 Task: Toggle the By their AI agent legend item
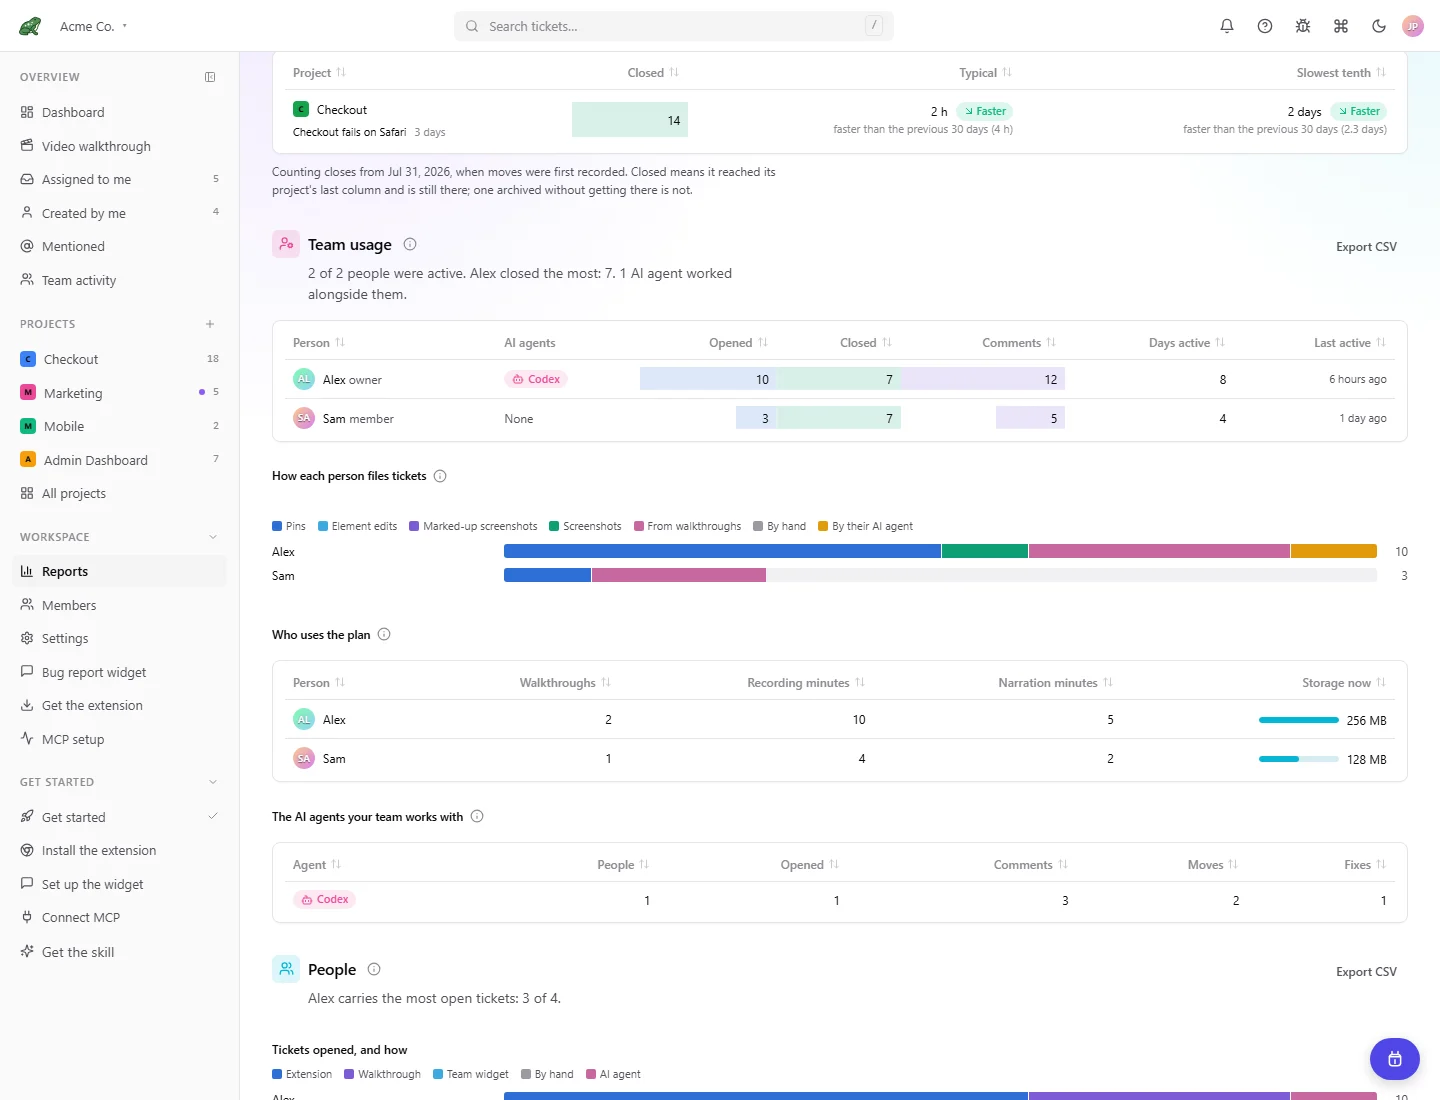[x=866, y=526]
